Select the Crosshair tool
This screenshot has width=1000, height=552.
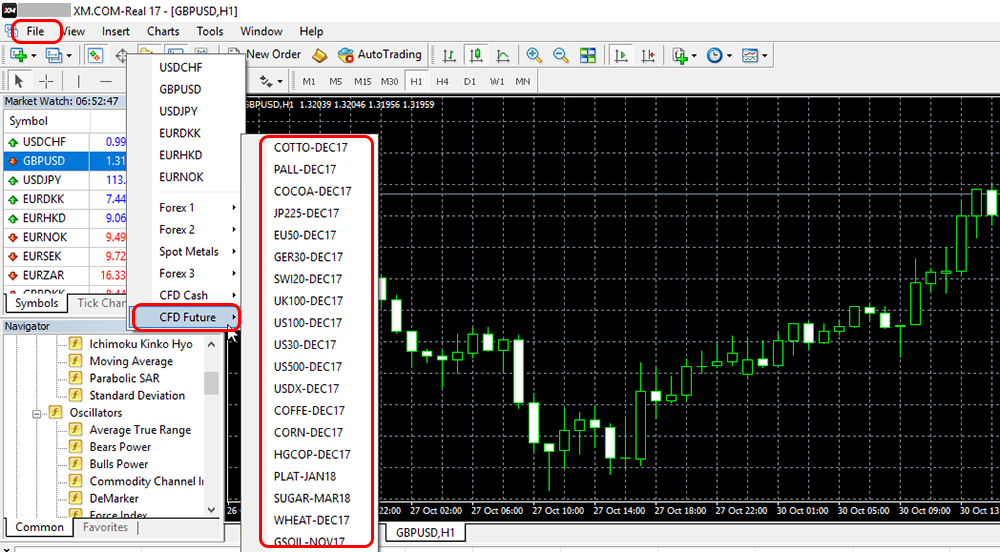click(x=46, y=82)
